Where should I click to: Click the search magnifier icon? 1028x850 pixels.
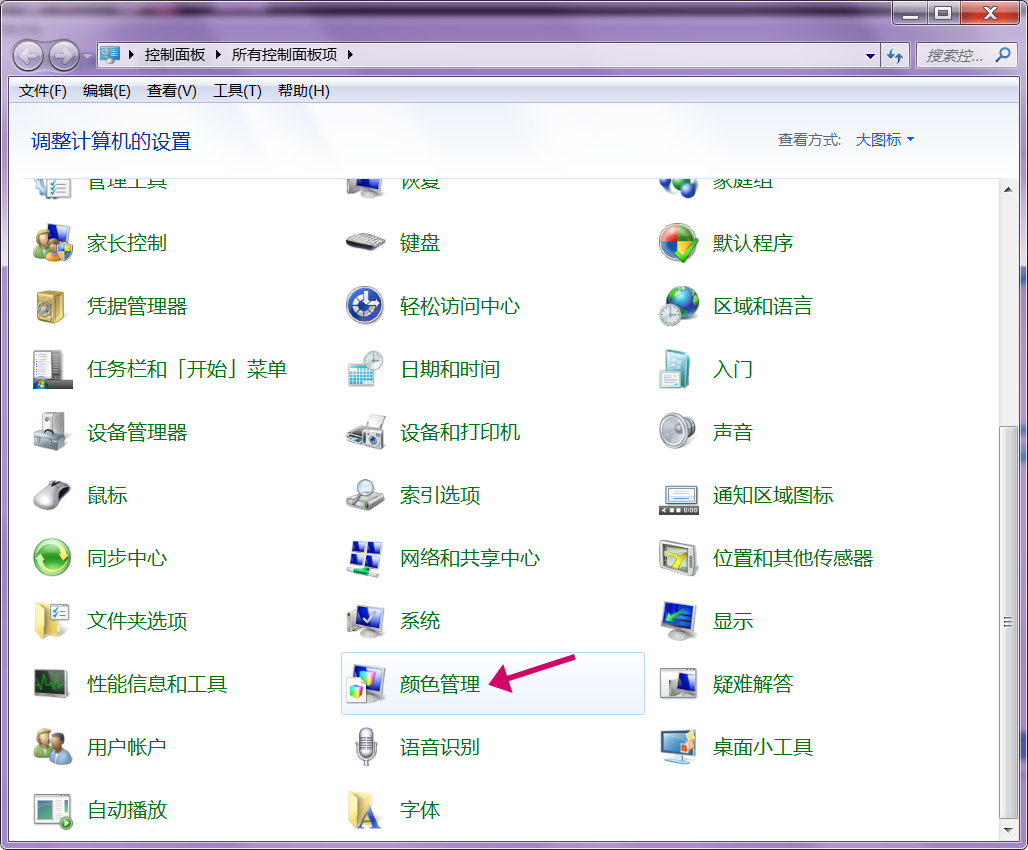pos(1003,55)
